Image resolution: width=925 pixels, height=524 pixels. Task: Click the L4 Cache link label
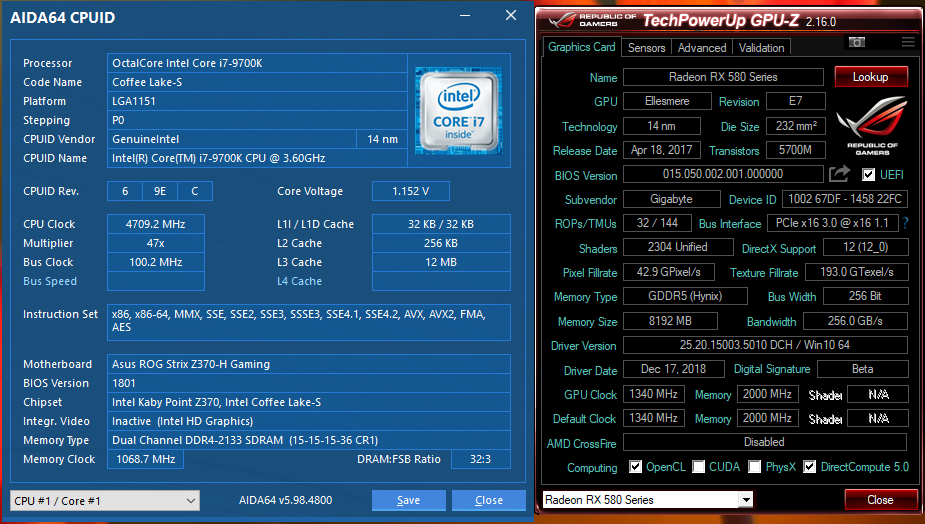[x=300, y=281]
